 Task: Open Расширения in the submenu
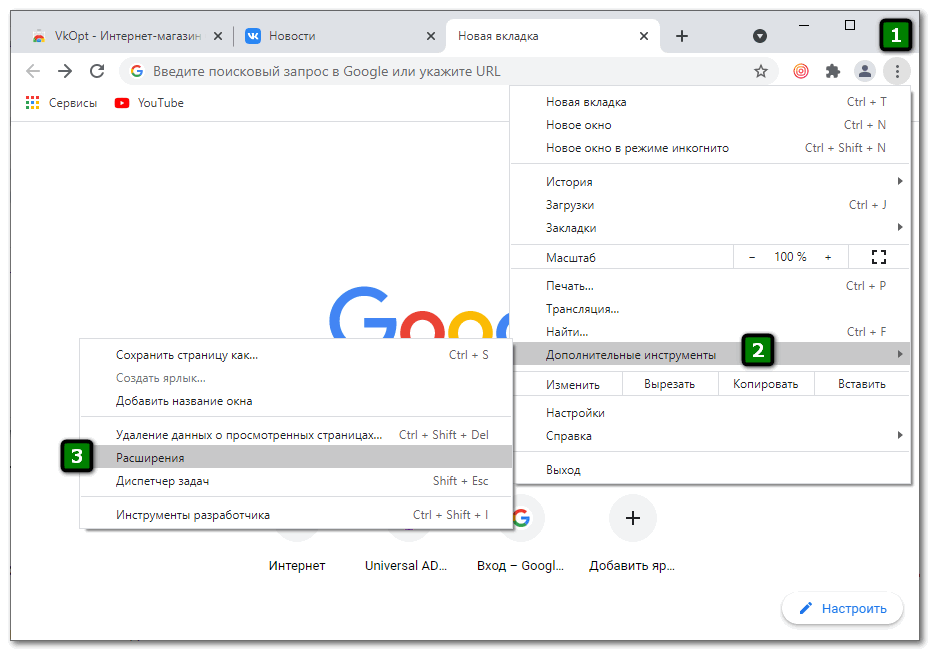[296, 458]
